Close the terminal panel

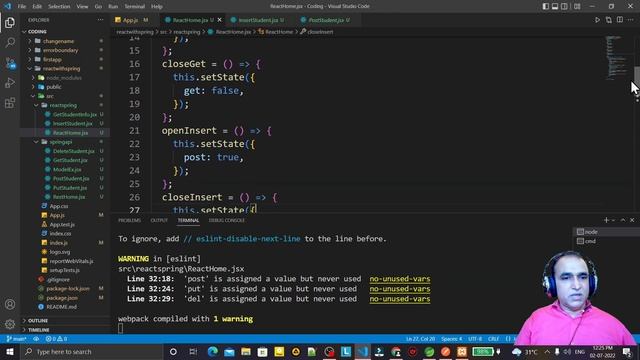(x=632, y=220)
